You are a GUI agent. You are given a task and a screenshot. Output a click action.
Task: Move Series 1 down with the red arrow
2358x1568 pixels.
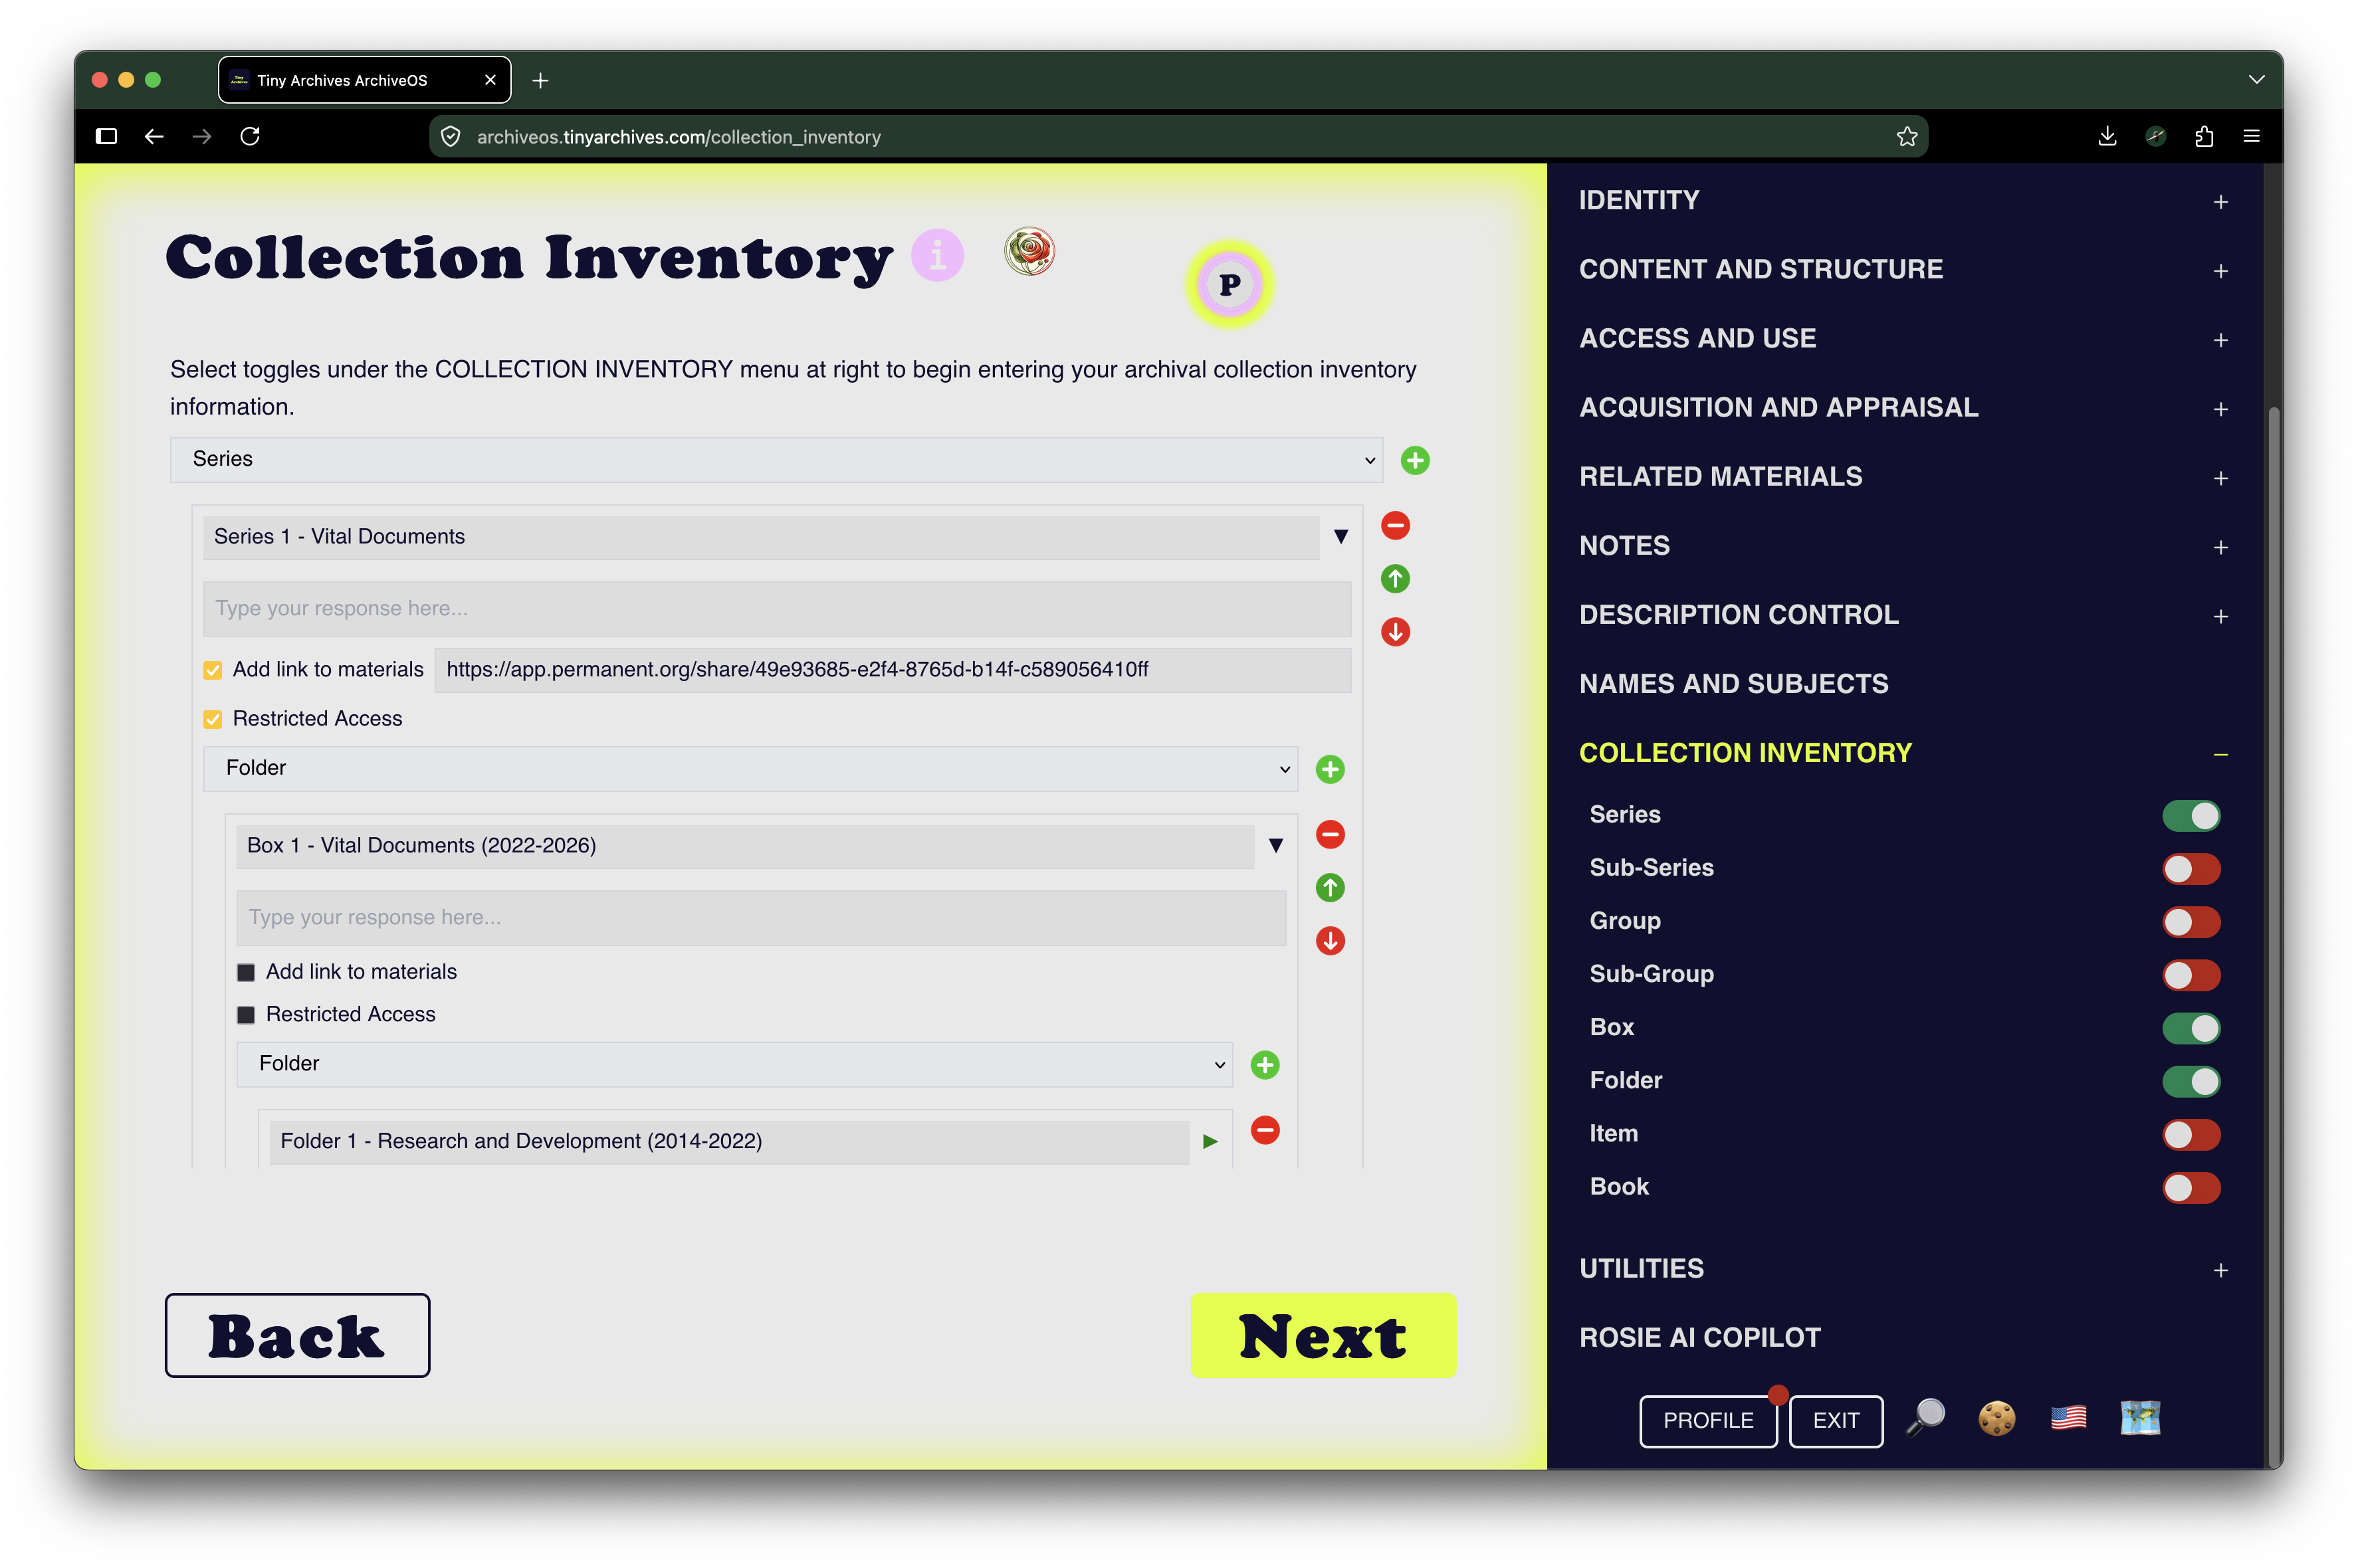pyautogui.click(x=1395, y=631)
